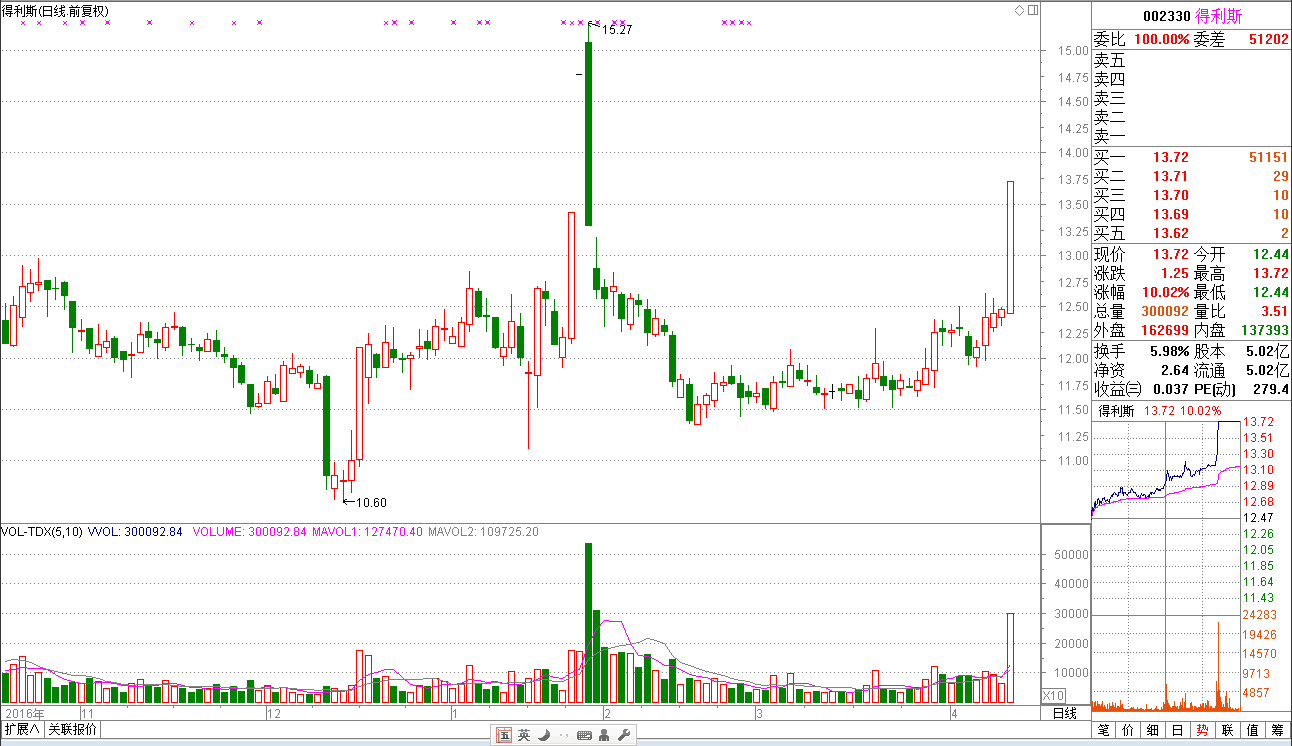Click the 量比 value 3.51
Image resolution: width=1292 pixels, height=746 pixels.
1275,312
